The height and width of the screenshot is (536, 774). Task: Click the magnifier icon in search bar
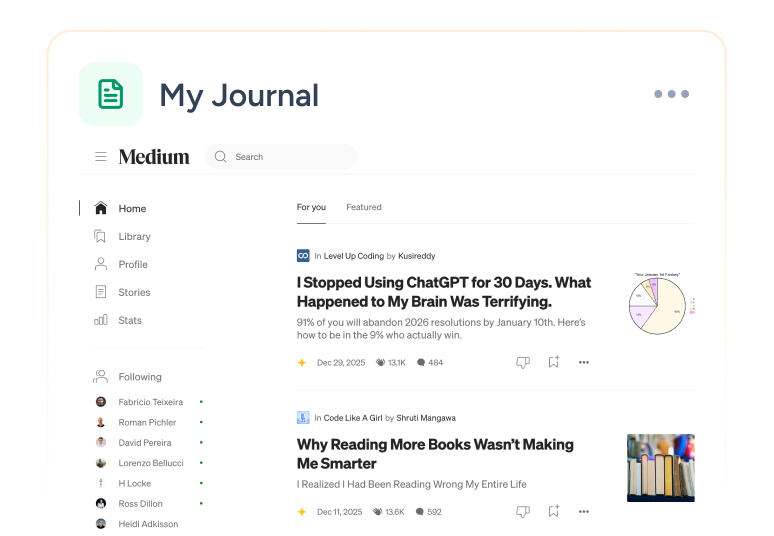pyautogui.click(x=220, y=156)
